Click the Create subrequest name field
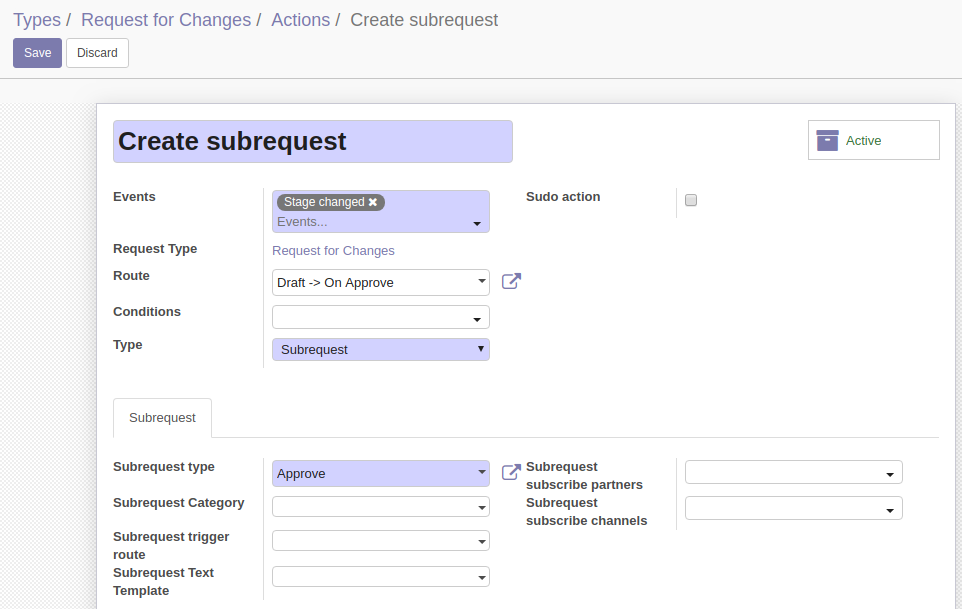 313,142
